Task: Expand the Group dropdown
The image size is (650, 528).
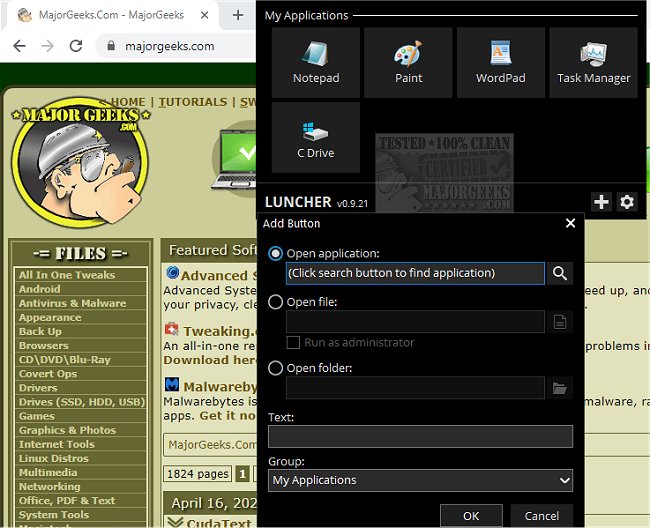Action: click(x=420, y=480)
